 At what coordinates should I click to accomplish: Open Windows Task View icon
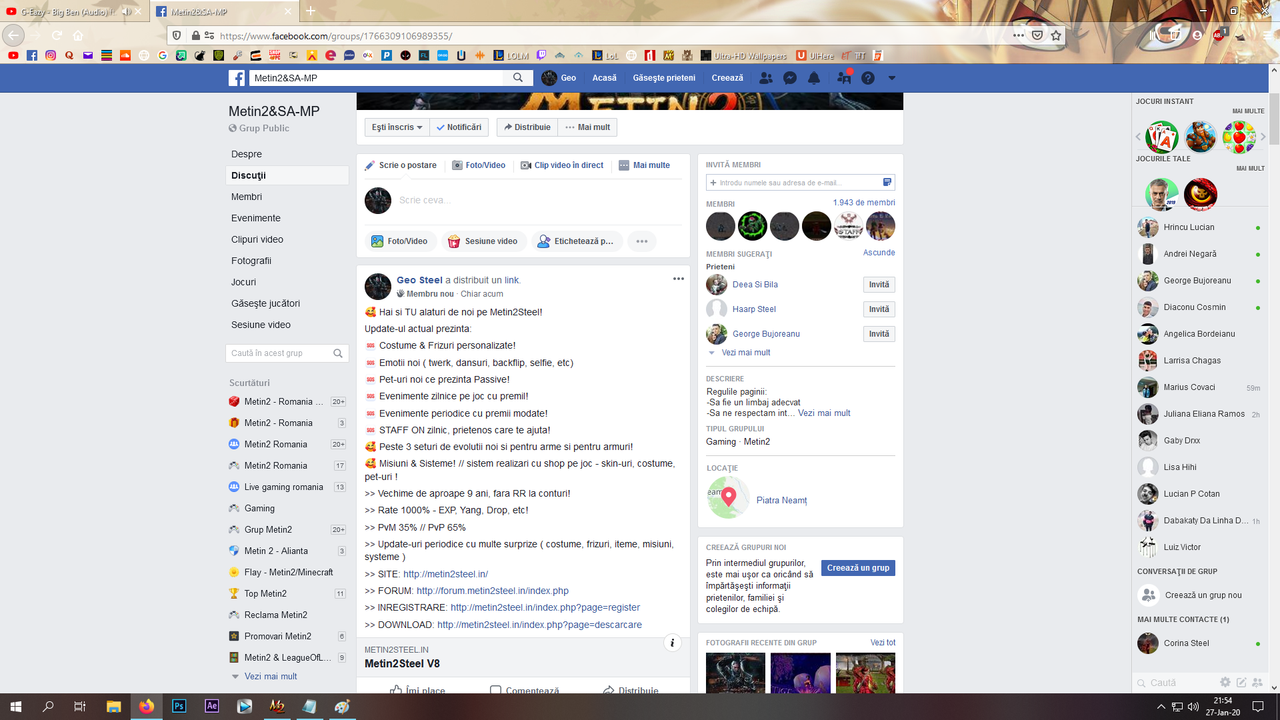coord(80,706)
